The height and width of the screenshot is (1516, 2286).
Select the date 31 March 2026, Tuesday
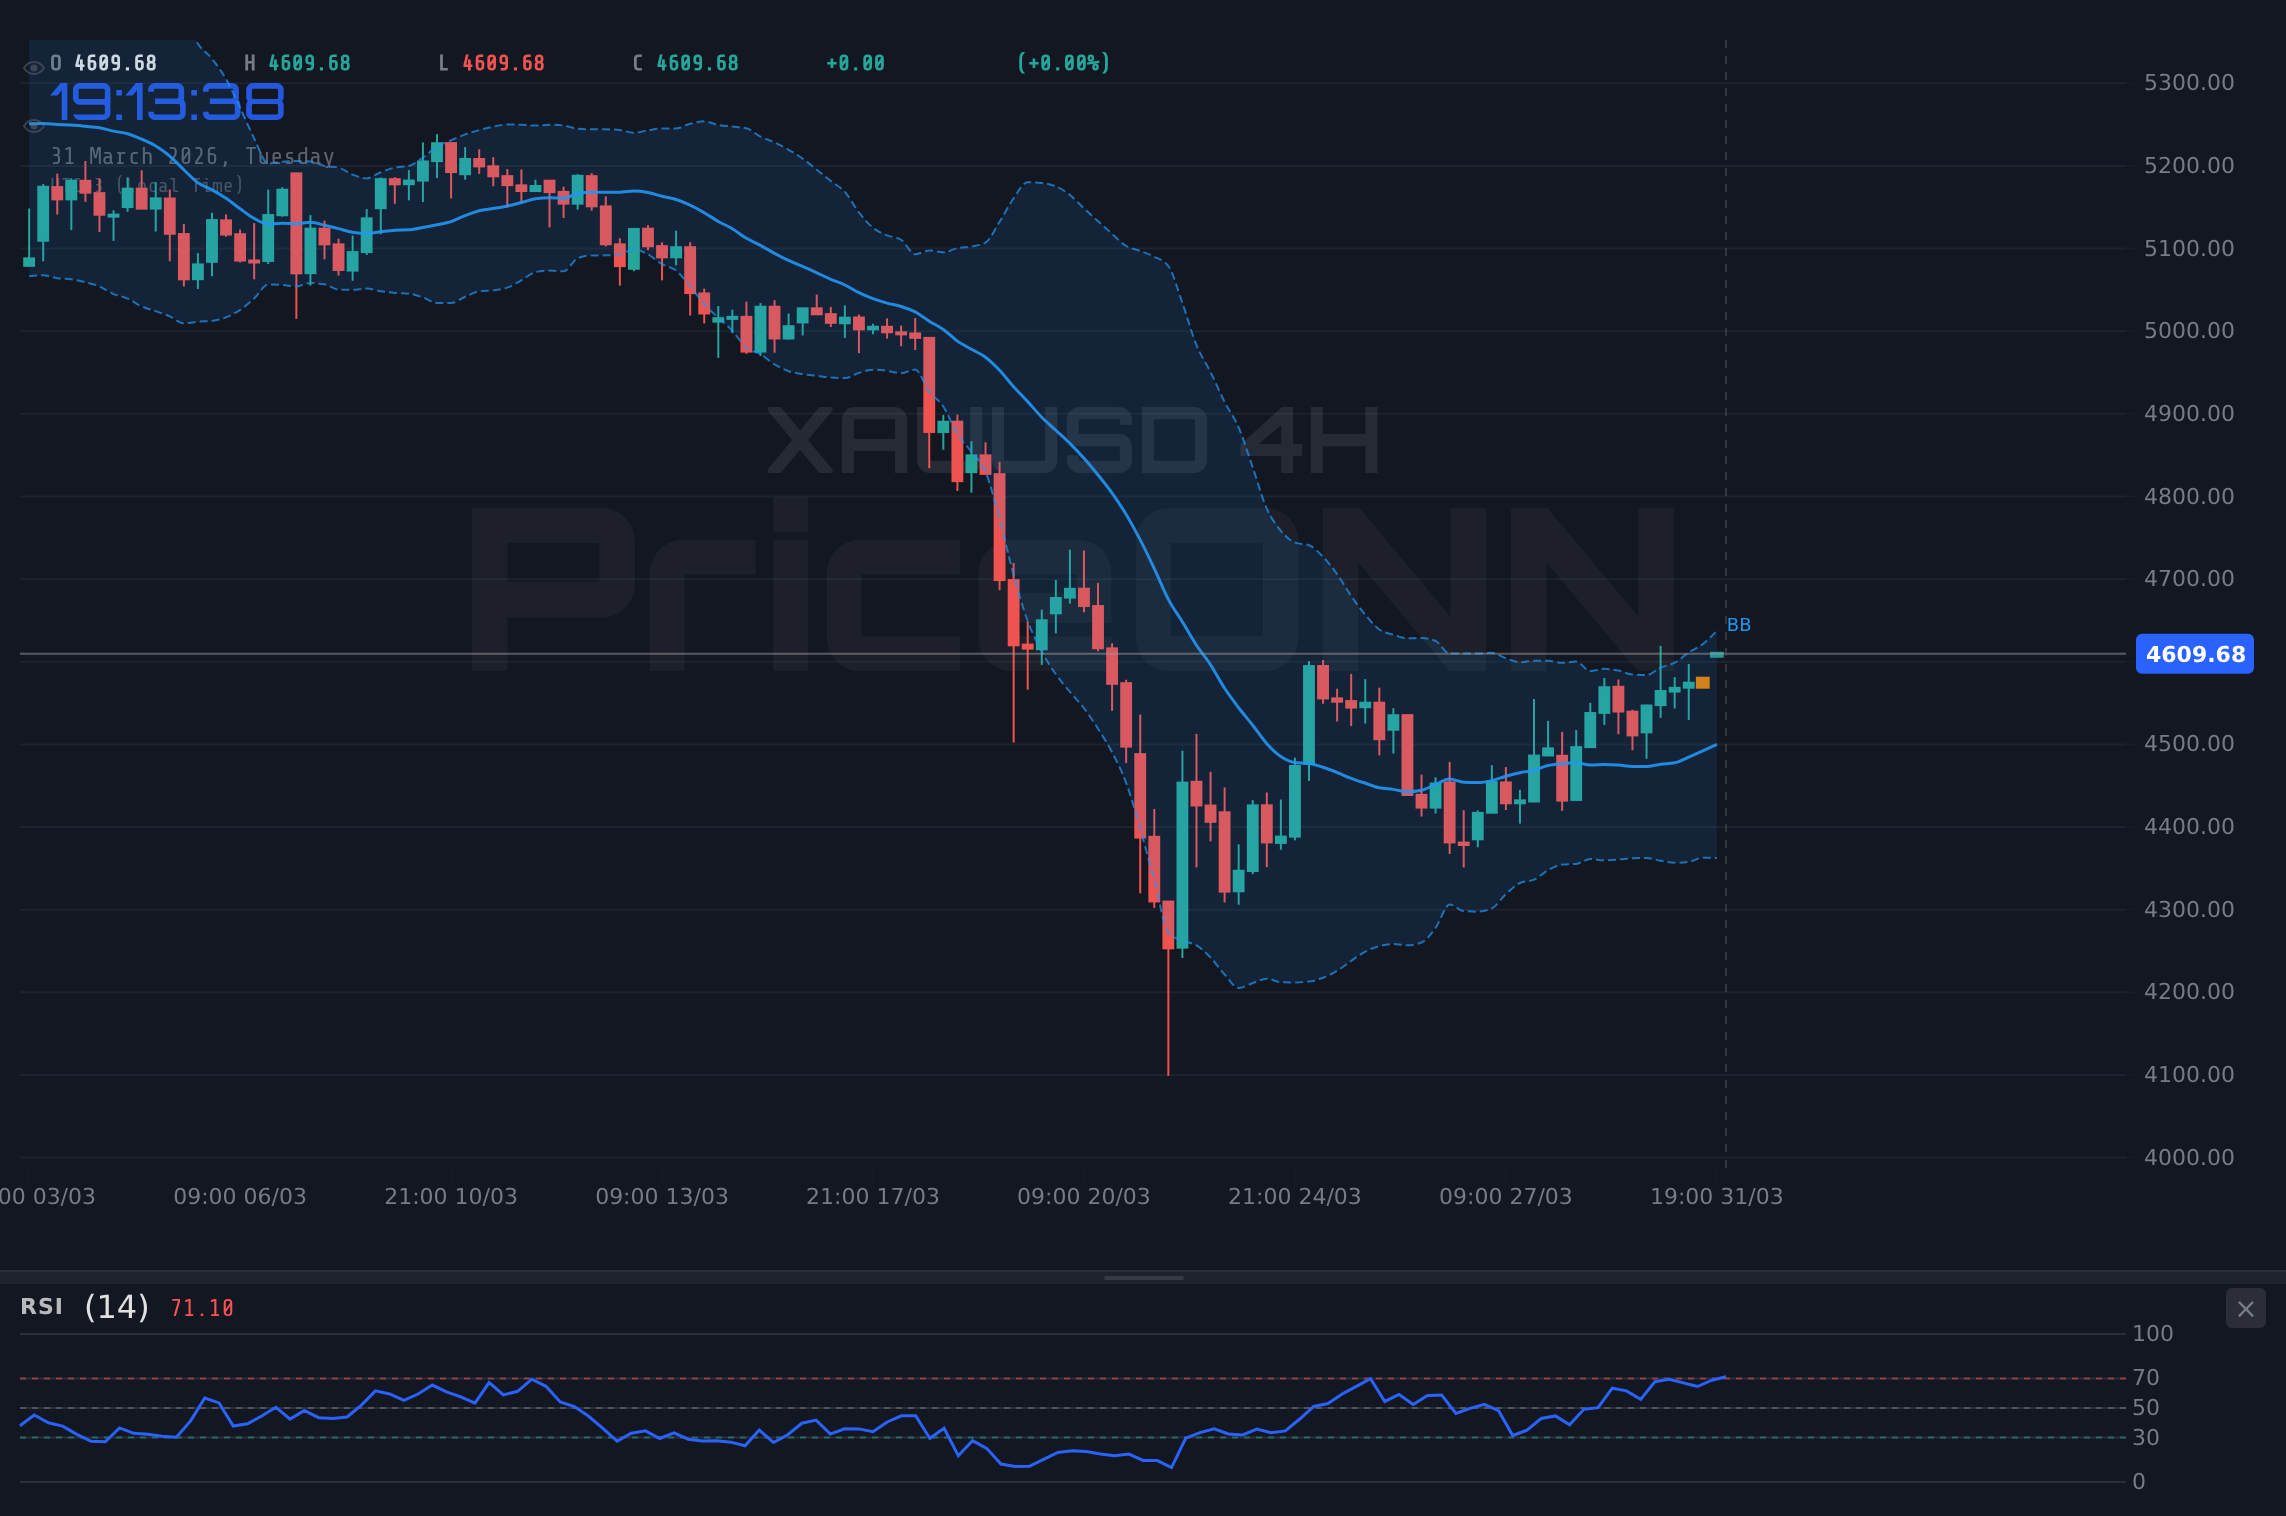(x=193, y=156)
